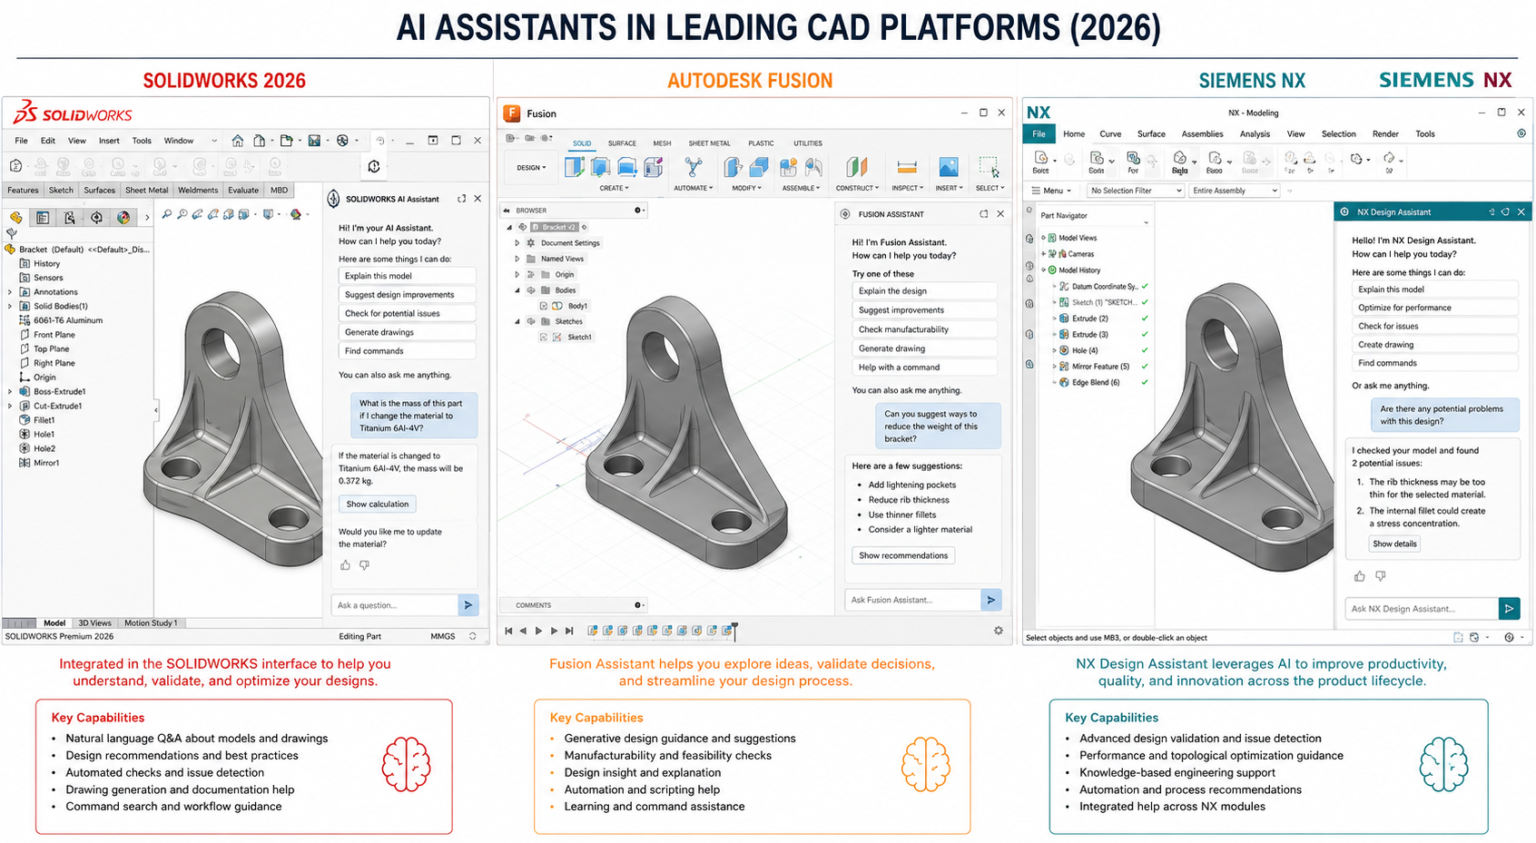Viewport: 1536px width, 843px height.
Task: Open the SOLIDWORKS Insert menu
Action: pos(109,141)
